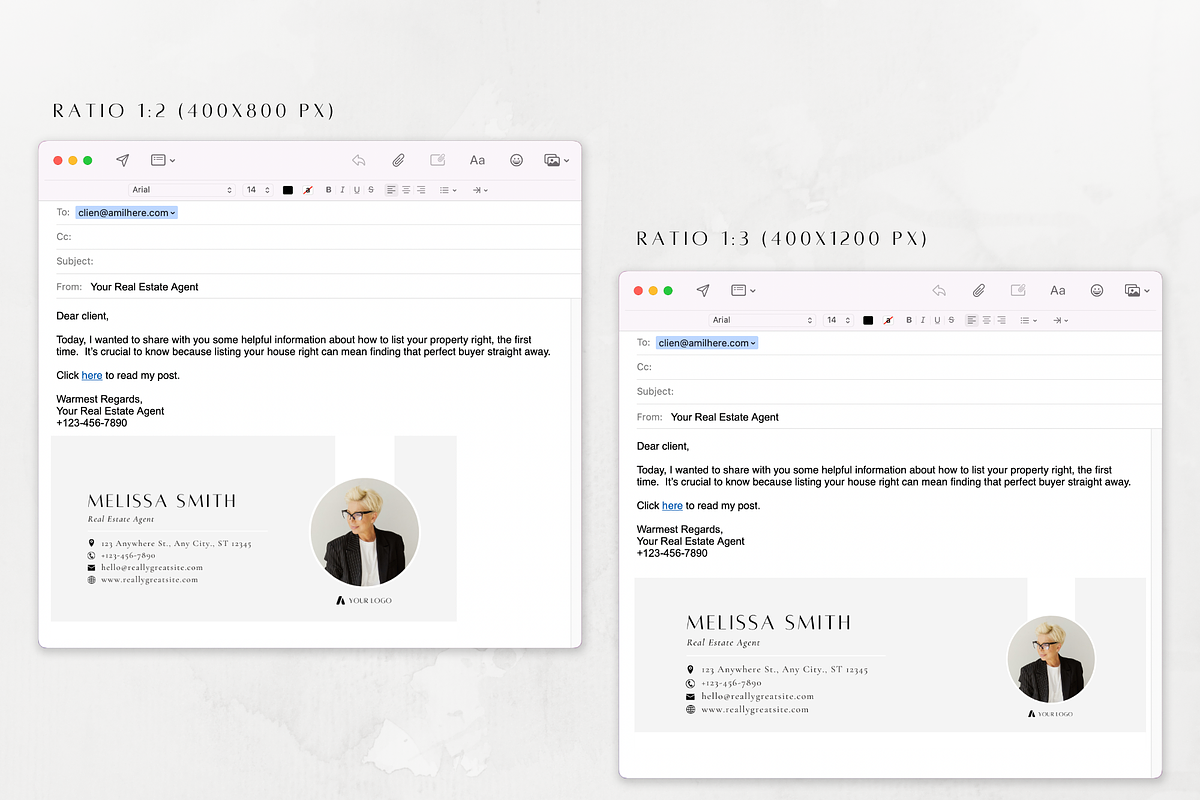Click the reply arrow in 1:2 window

coord(359,160)
